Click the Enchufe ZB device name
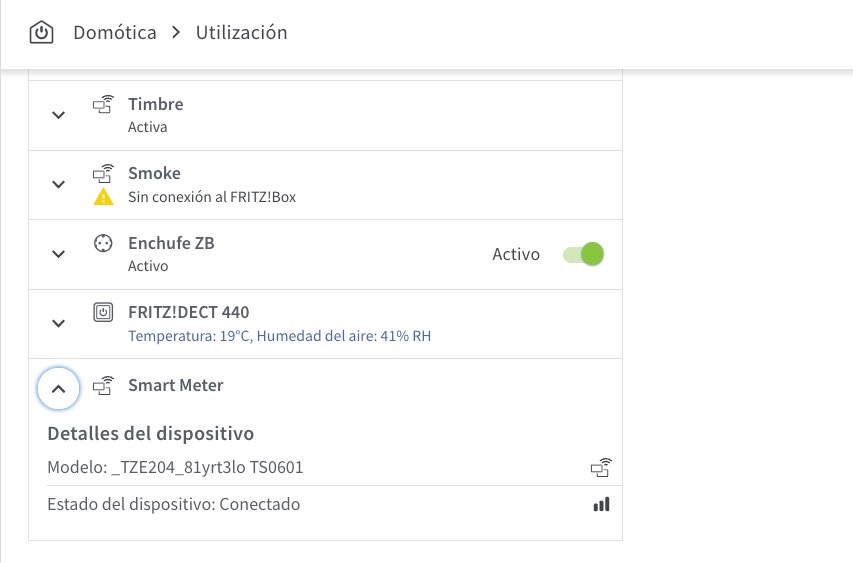The height and width of the screenshot is (563, 853). pos(171,243)
